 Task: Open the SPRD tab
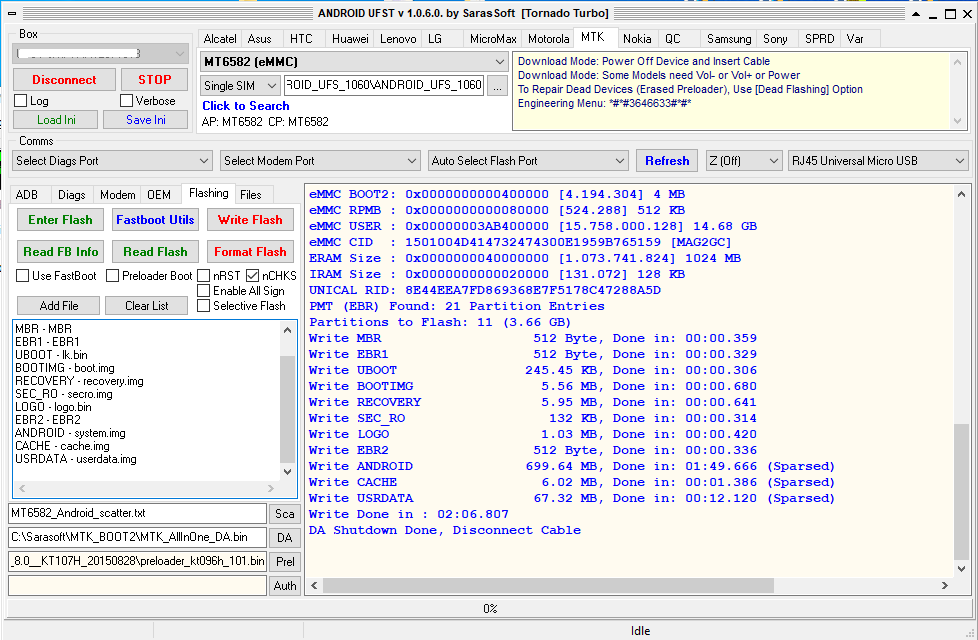pyautogui.click(x=819, y=39)
